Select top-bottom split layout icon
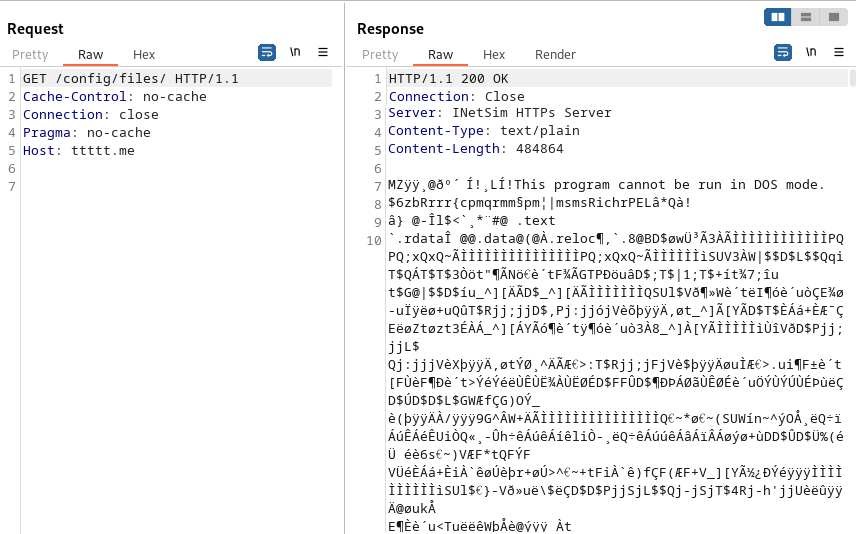This screenshot has height=534, width=856. (x=806, y=17)
